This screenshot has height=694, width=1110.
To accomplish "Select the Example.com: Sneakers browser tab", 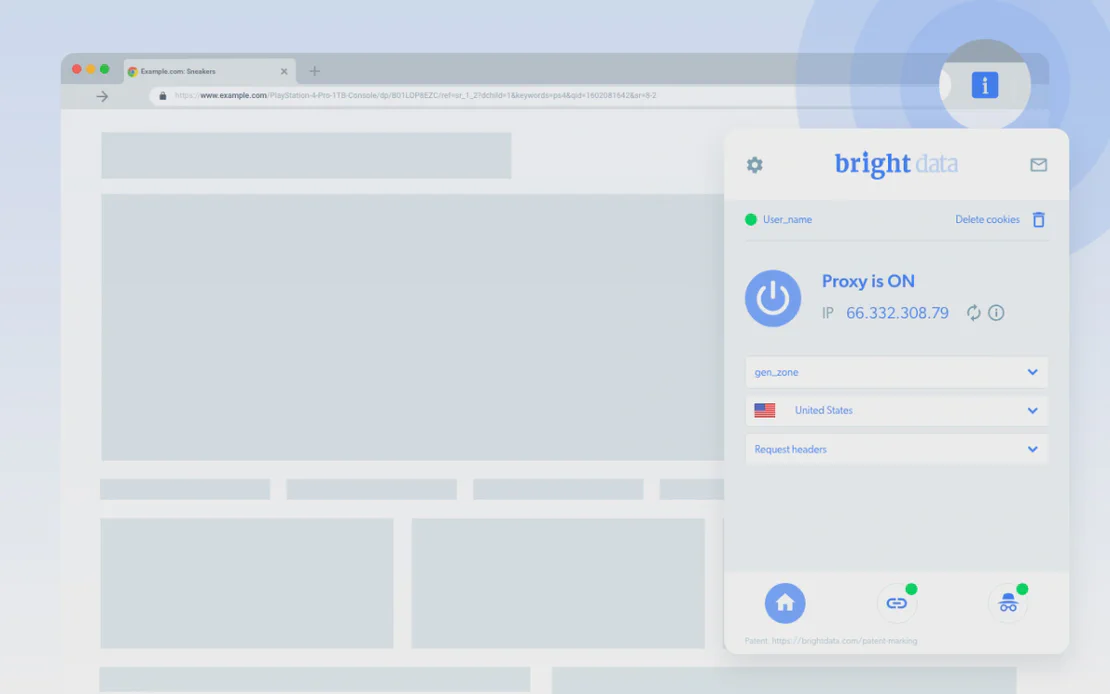I will pyautogui.click(x=210, y=72).
